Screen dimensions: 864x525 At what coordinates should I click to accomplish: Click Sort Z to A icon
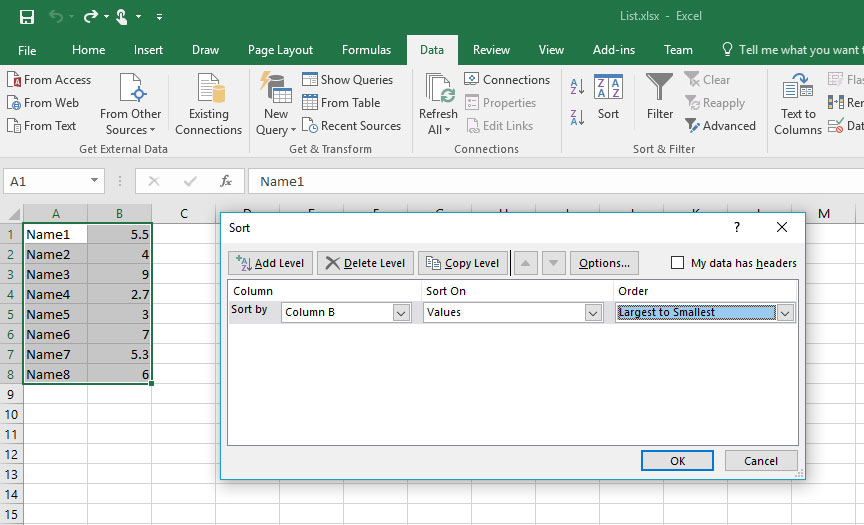click(x=578, y=117)
